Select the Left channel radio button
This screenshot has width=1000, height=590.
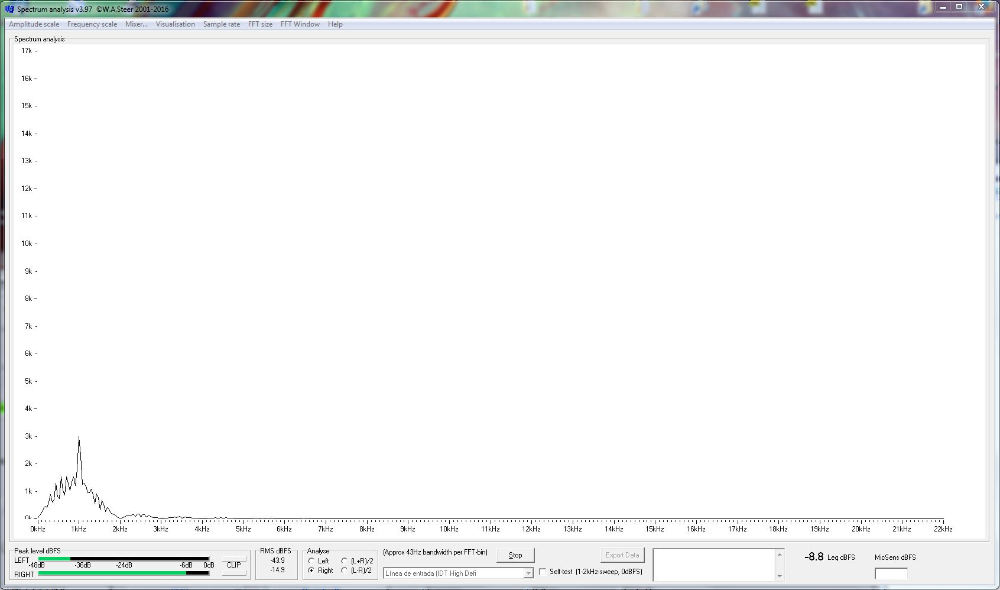(311, 561)
